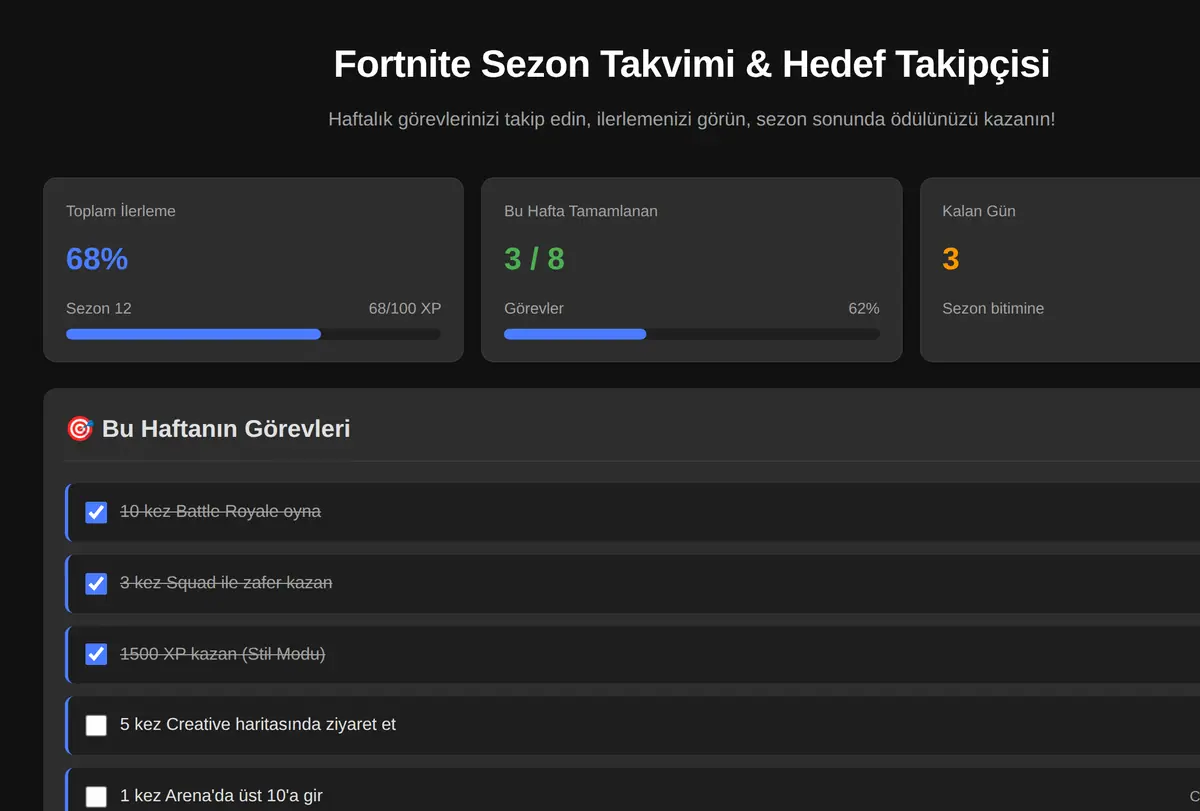1200x811 pixels.
Task: Click the '68%' total progress value
Action: (97, 259)
